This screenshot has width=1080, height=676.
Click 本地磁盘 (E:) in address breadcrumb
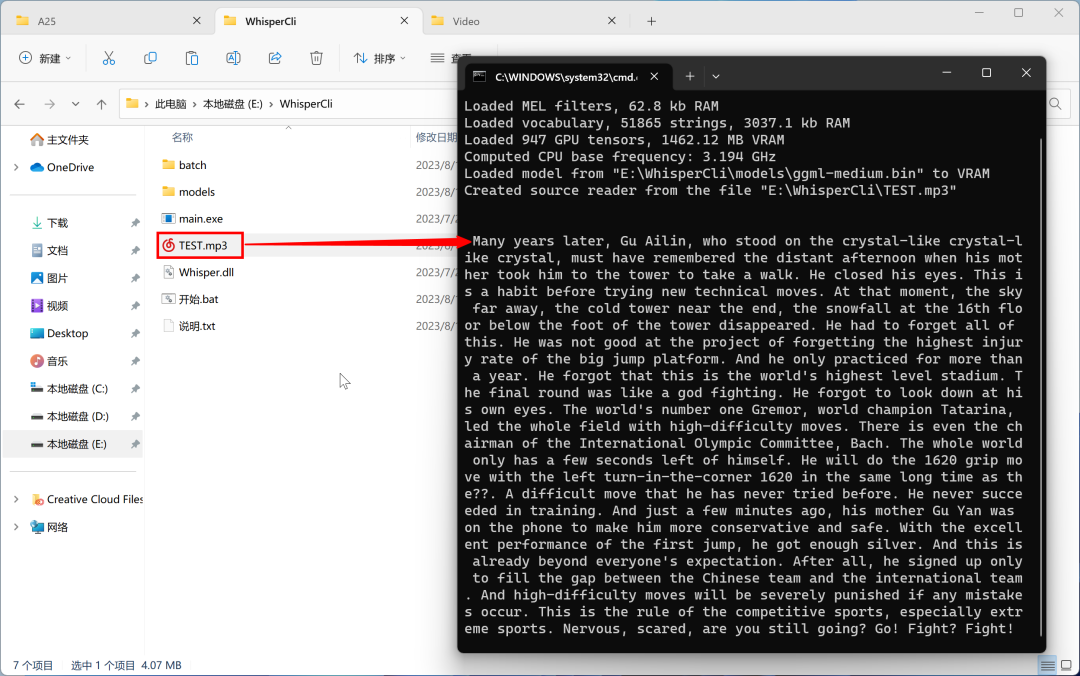point(233,104)
